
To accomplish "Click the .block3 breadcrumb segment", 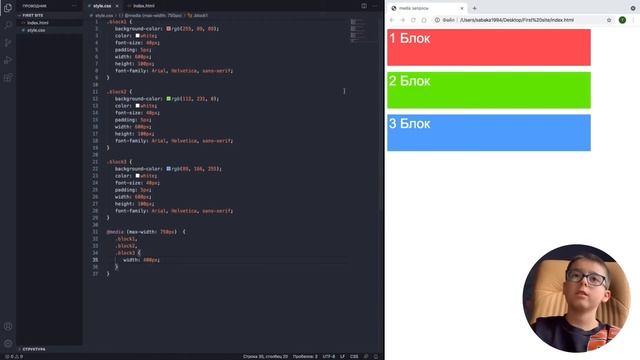I will pos(198,16).
